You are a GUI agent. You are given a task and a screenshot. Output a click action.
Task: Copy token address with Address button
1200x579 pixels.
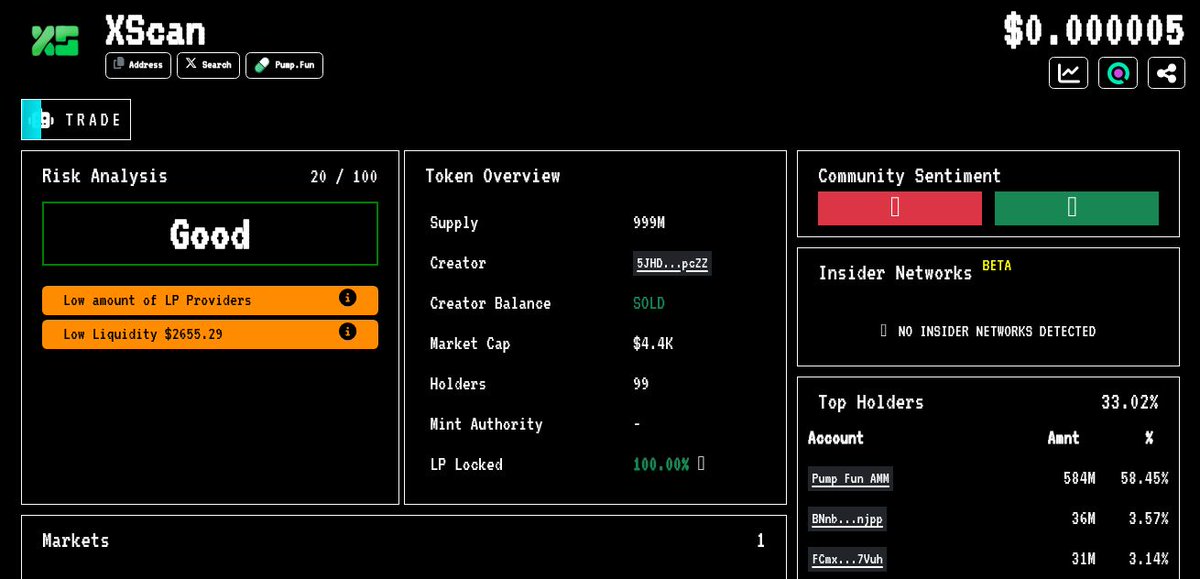138,65
